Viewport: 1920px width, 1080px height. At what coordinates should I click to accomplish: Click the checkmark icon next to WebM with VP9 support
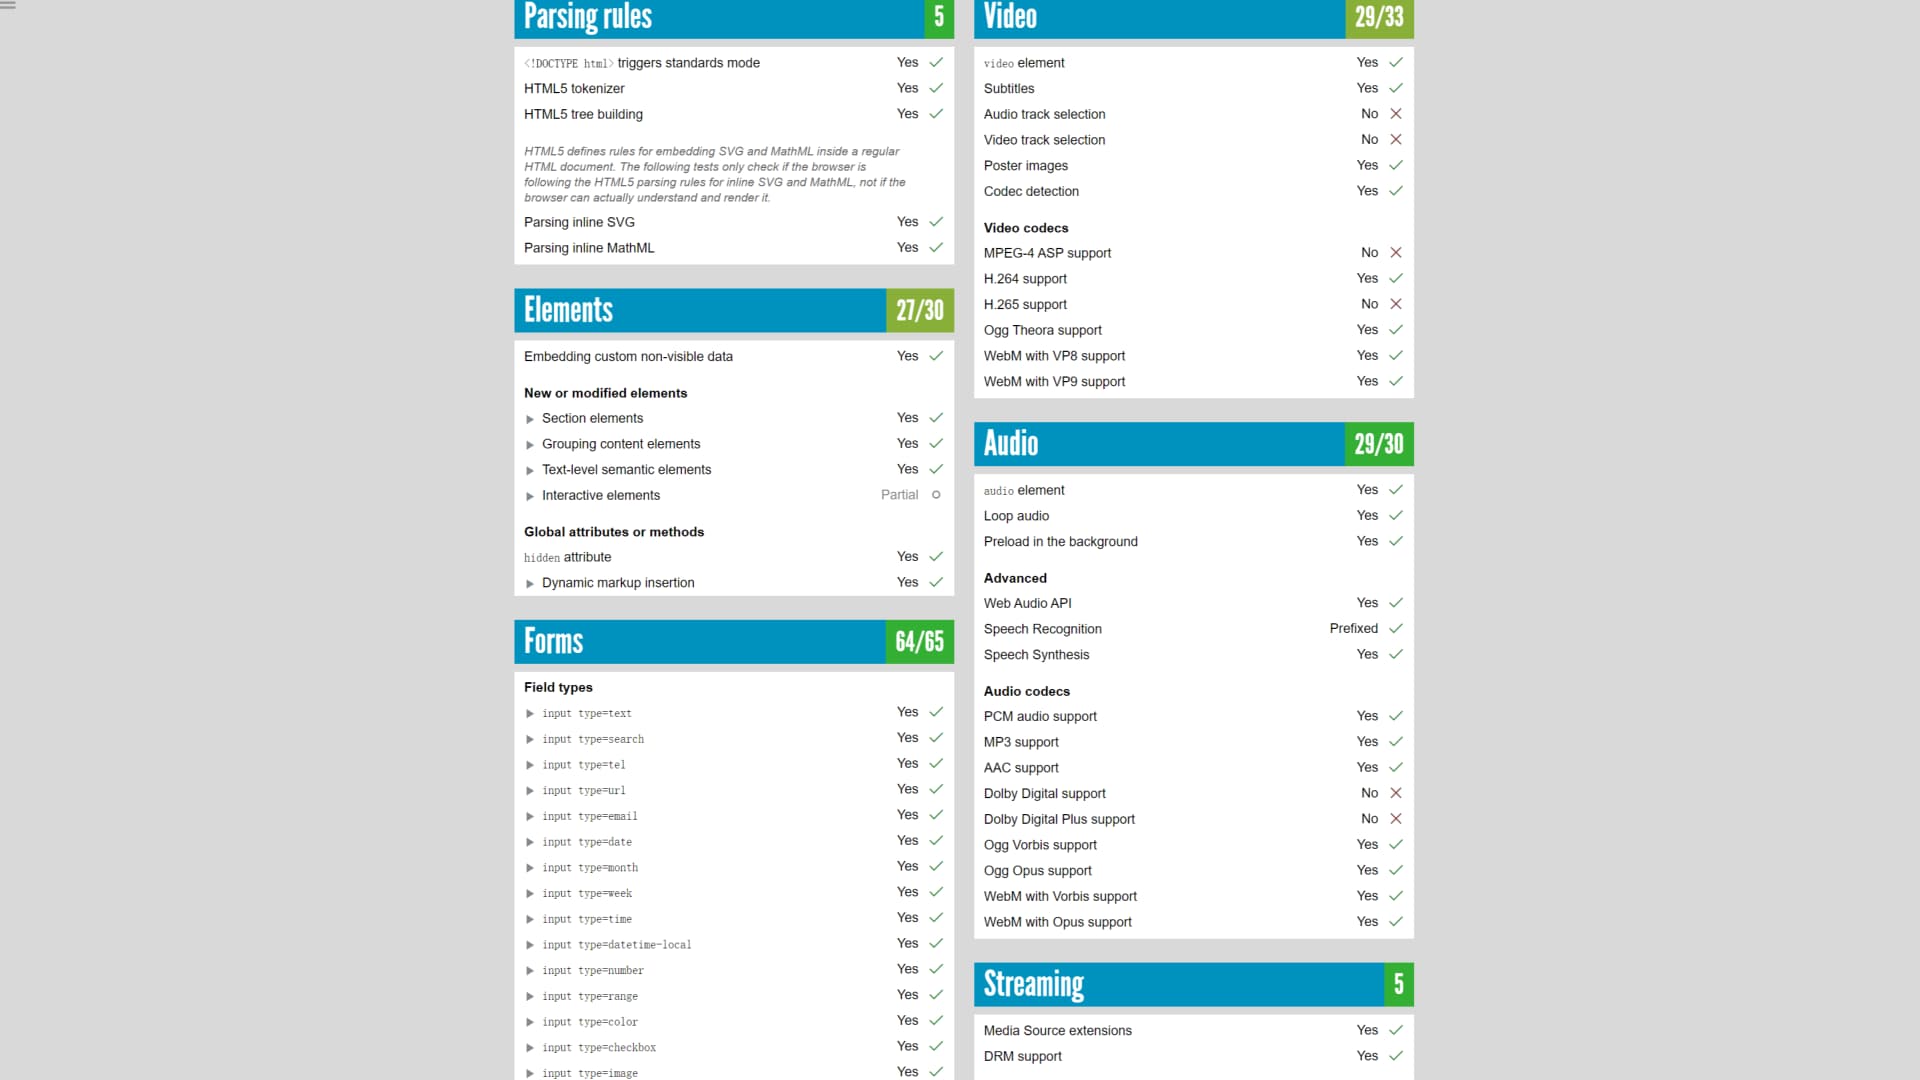(1395, 381)
